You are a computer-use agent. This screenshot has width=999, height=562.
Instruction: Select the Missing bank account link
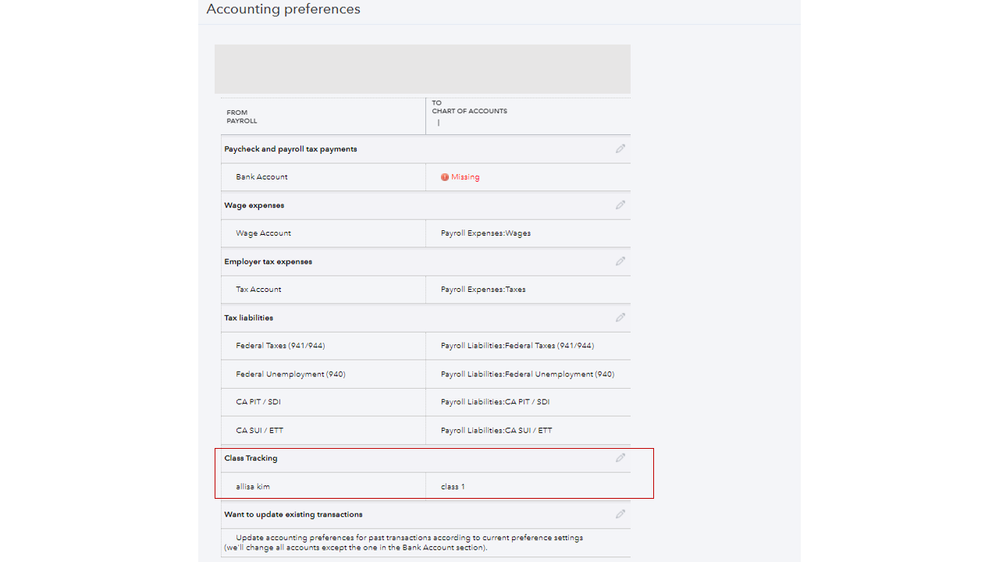(x=465, y=177)
